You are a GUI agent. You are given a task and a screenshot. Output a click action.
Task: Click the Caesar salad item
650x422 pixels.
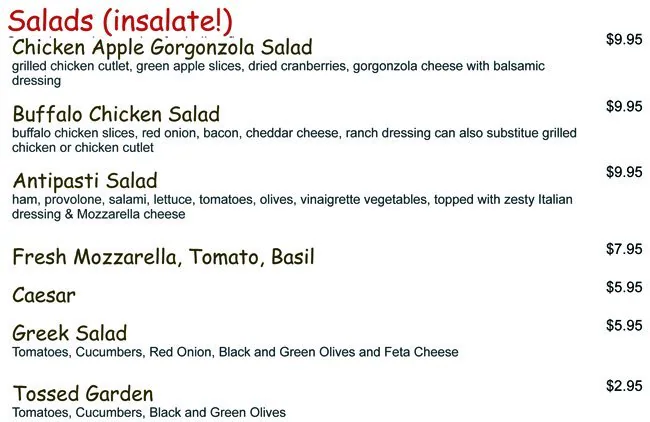tap(44, 295)
